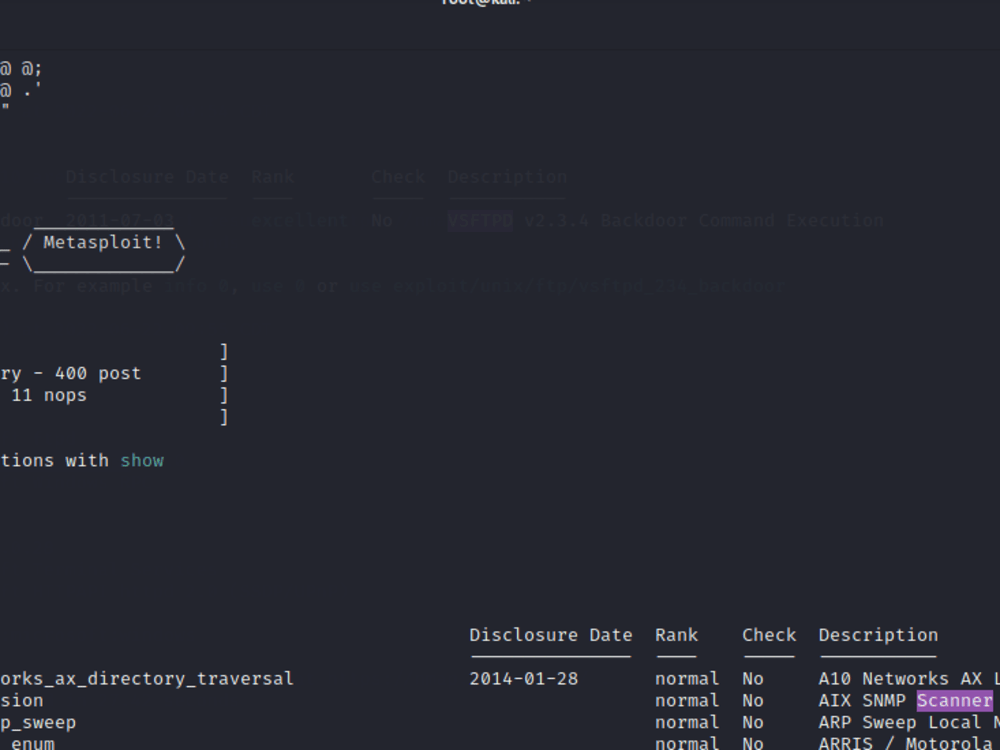
Task: Click the faded 'VSFTPD' highlighted word
Action: click(x=480, y=221)
